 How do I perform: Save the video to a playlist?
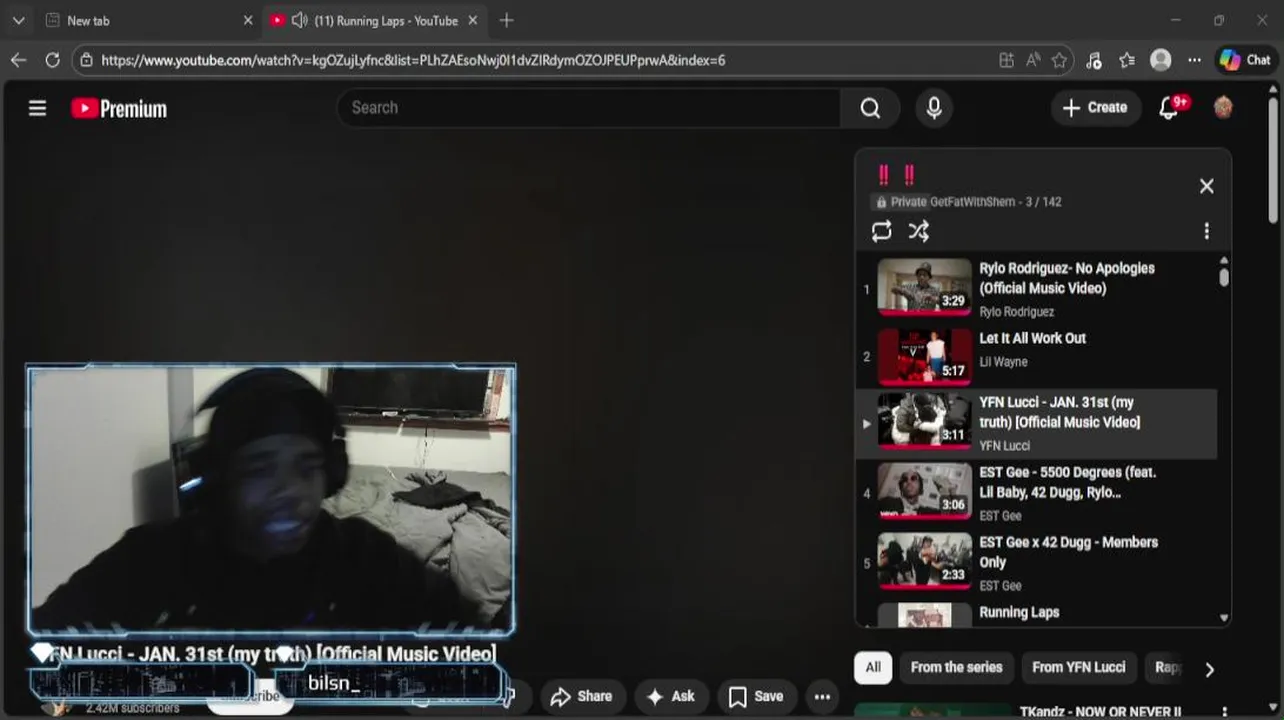[756, 696]
